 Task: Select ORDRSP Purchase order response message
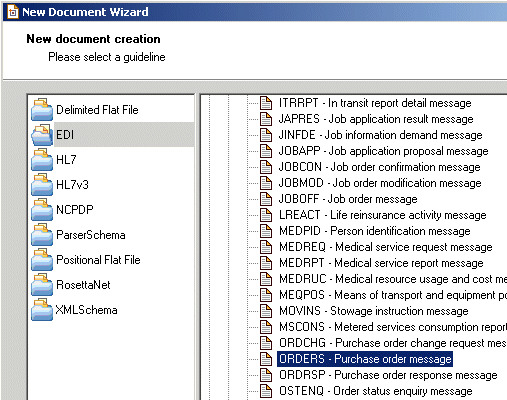click(x=388, y=375)
